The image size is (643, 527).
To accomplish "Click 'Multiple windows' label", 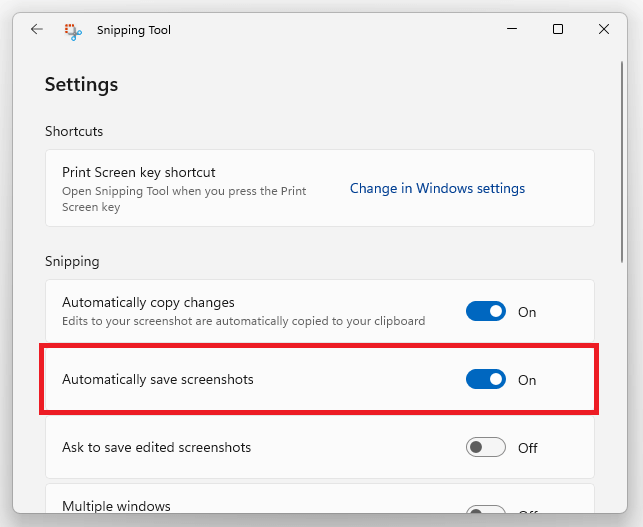I will click(116, 506).
